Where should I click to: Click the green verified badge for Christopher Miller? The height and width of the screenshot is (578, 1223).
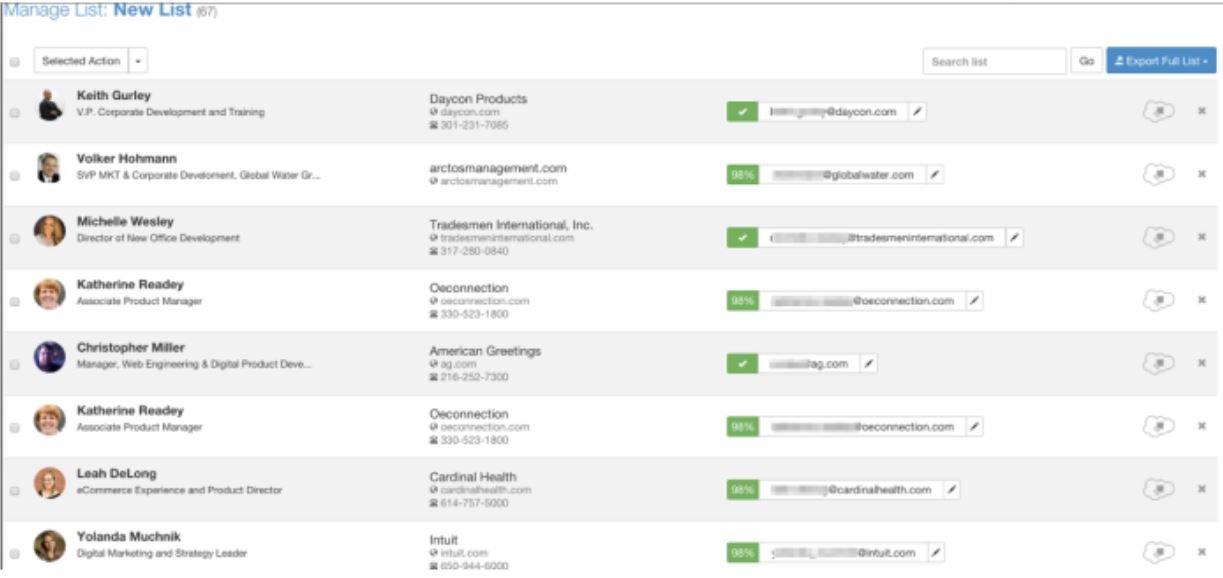point(742,364)
